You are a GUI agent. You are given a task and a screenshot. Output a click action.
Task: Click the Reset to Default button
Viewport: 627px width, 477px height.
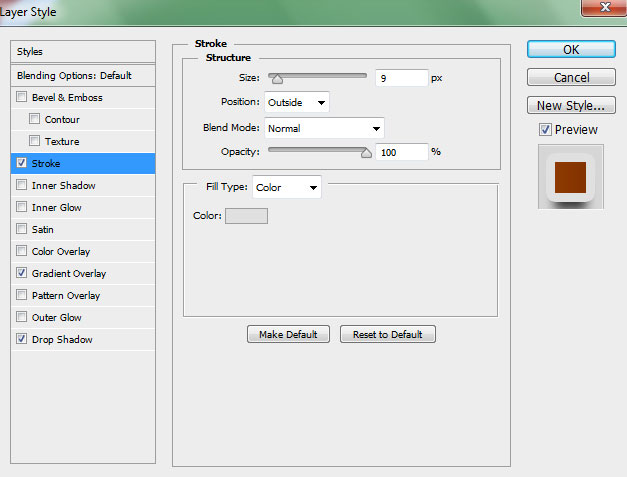[387, 334]
